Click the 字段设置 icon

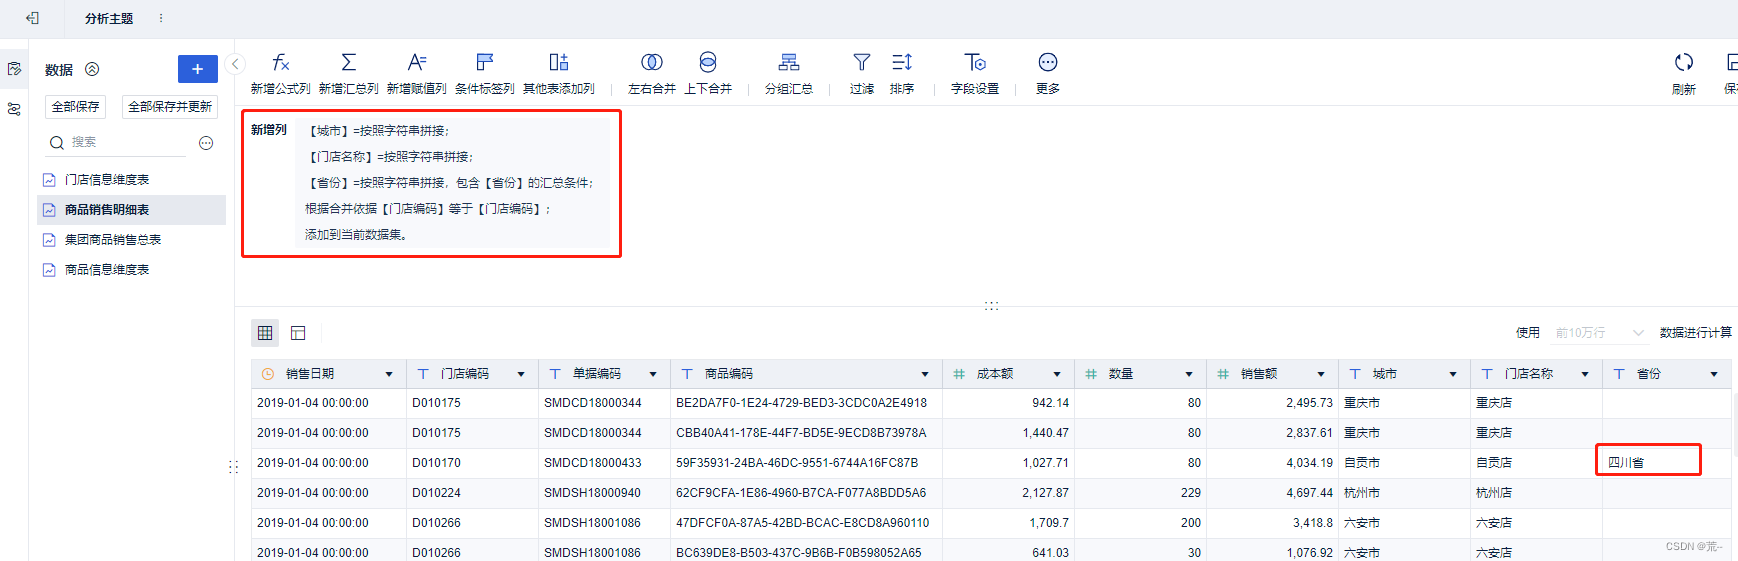click(975, 62)
